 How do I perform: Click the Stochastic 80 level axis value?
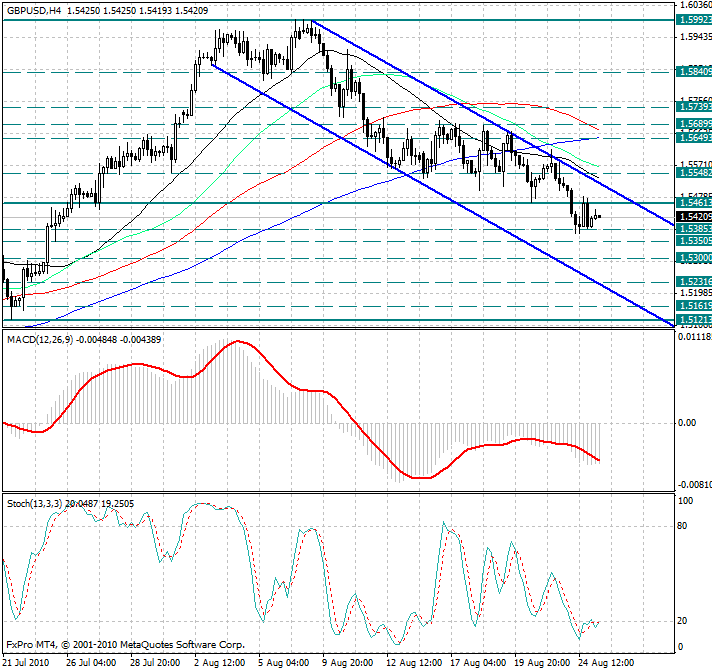(x=682, y=526)
